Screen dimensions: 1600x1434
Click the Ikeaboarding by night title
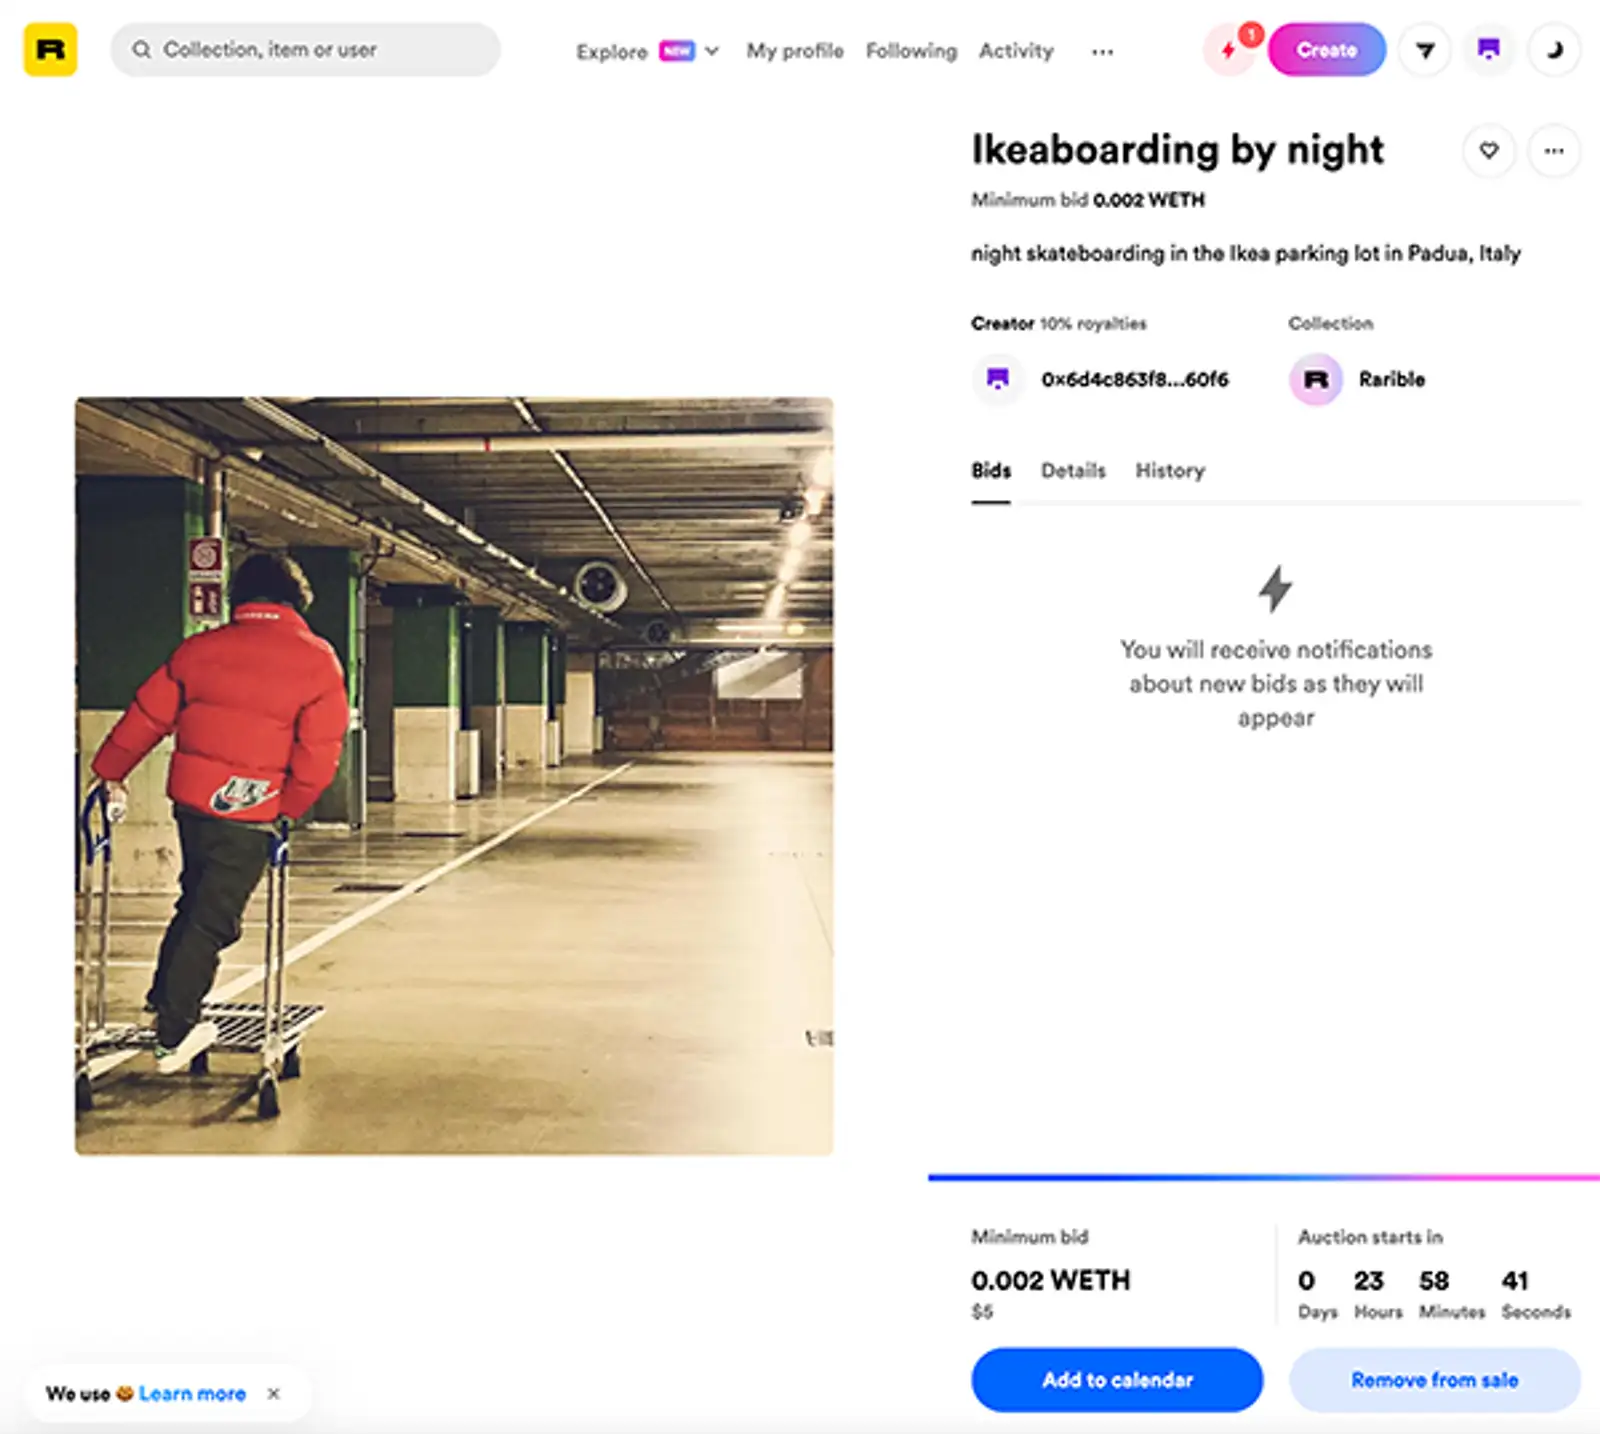pos(1177,150)
